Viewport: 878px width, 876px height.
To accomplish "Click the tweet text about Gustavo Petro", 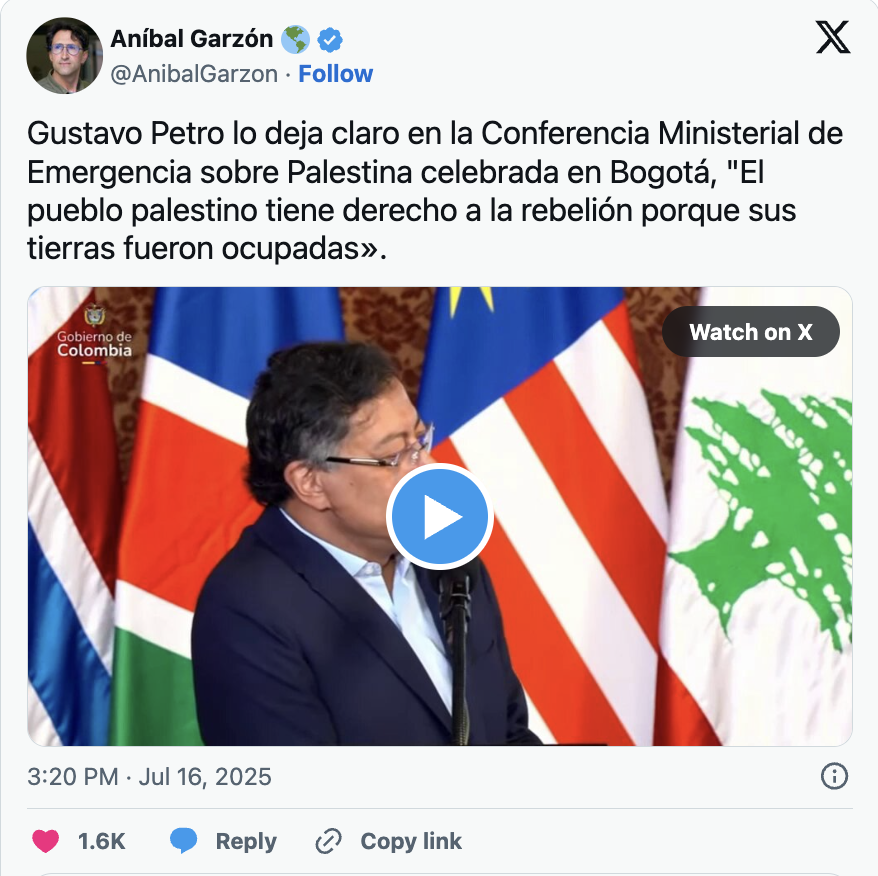I will [435, 191].
